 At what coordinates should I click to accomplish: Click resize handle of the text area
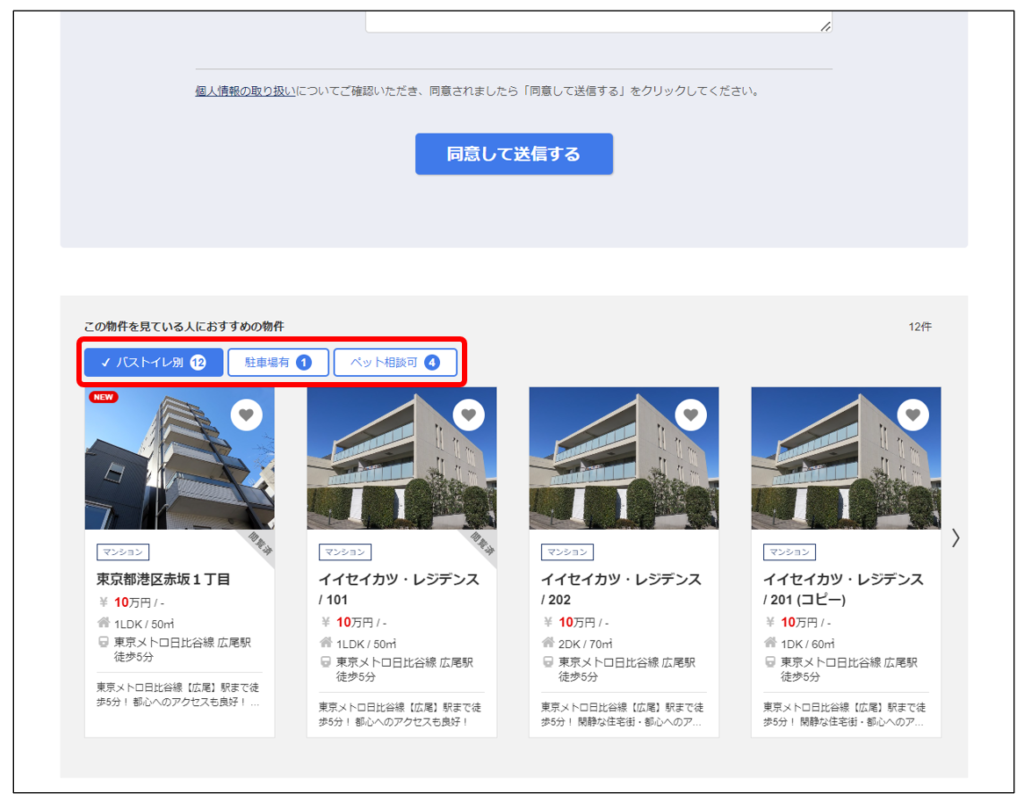(x=825, y=26)
